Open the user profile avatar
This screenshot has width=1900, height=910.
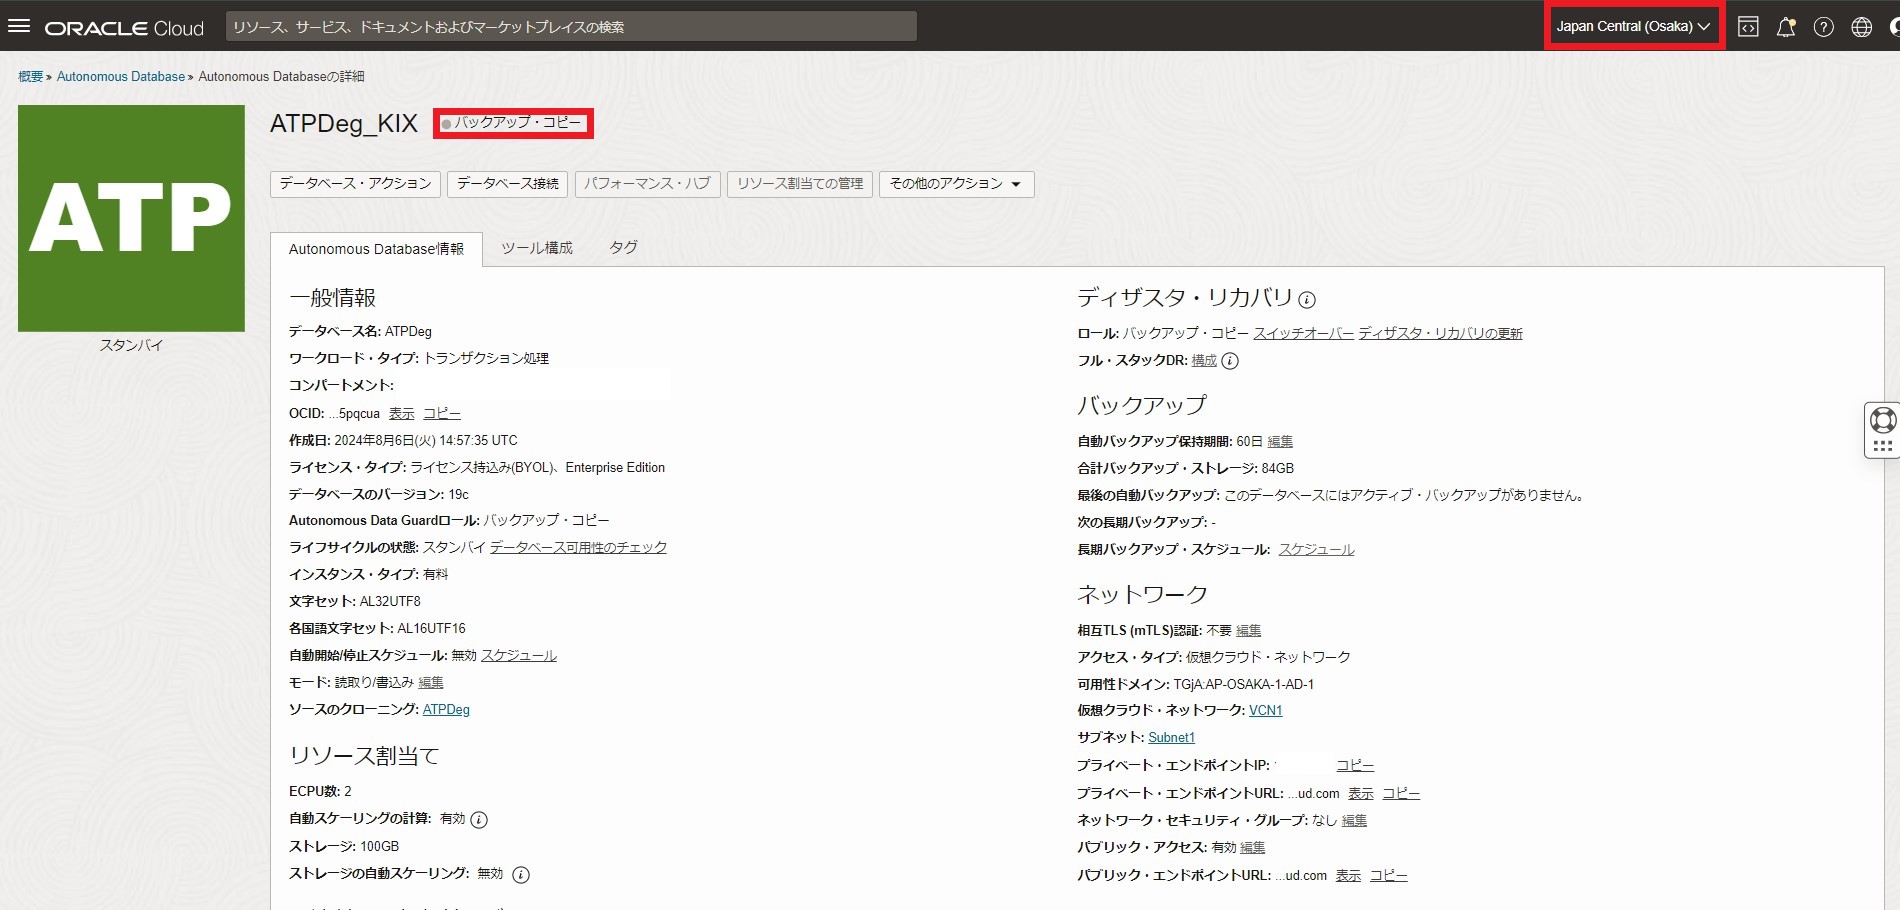(1894, 27)
